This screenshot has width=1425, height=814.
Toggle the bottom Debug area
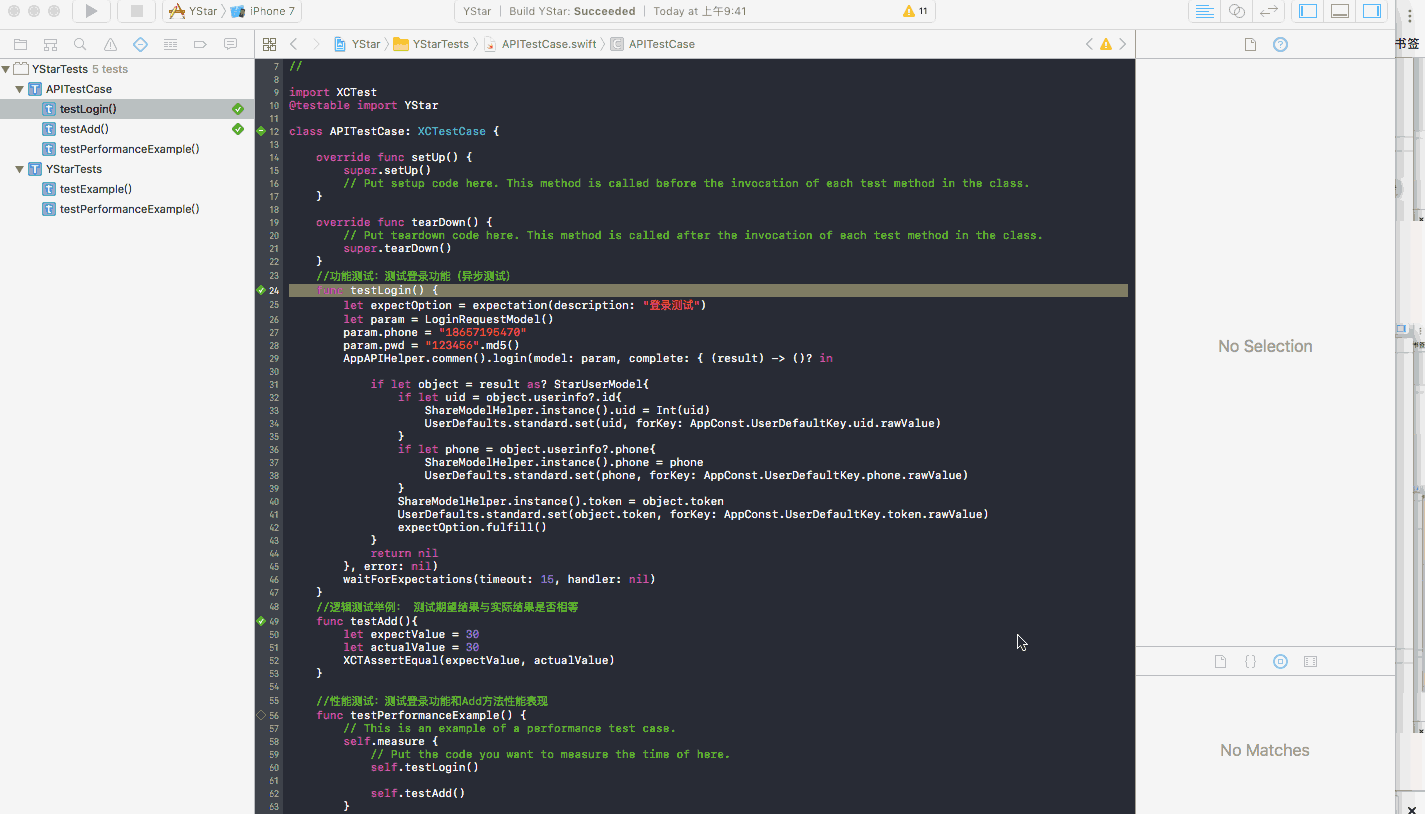click(x=1339, y=11)
